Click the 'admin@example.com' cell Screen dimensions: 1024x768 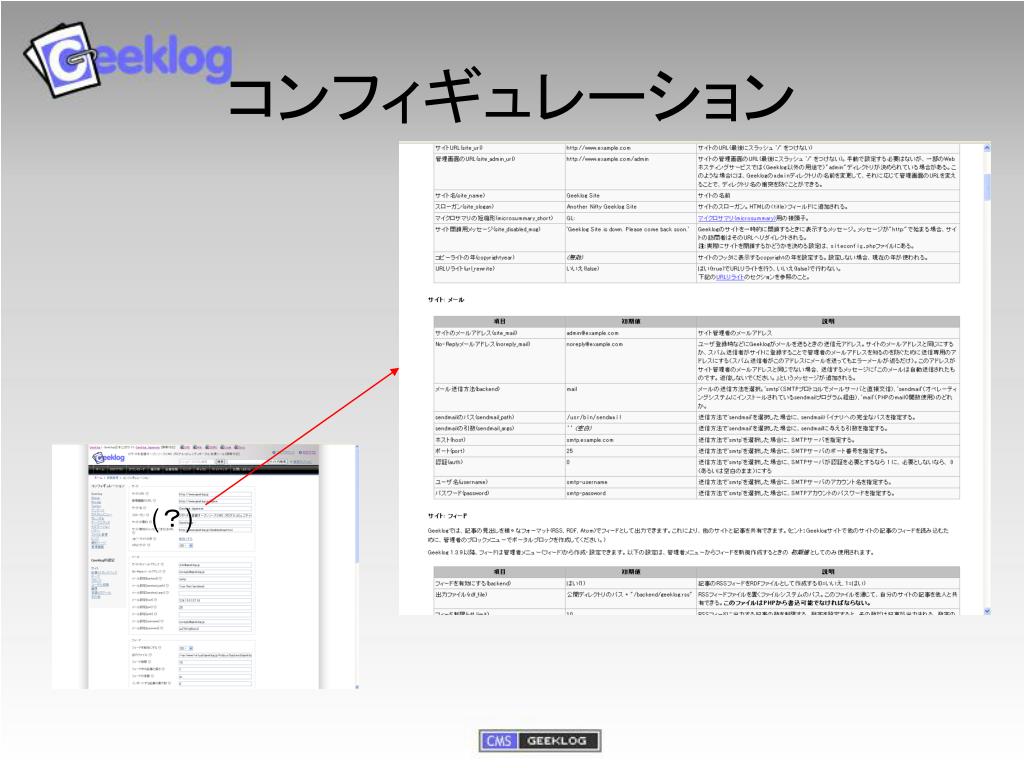pos(630,333)
